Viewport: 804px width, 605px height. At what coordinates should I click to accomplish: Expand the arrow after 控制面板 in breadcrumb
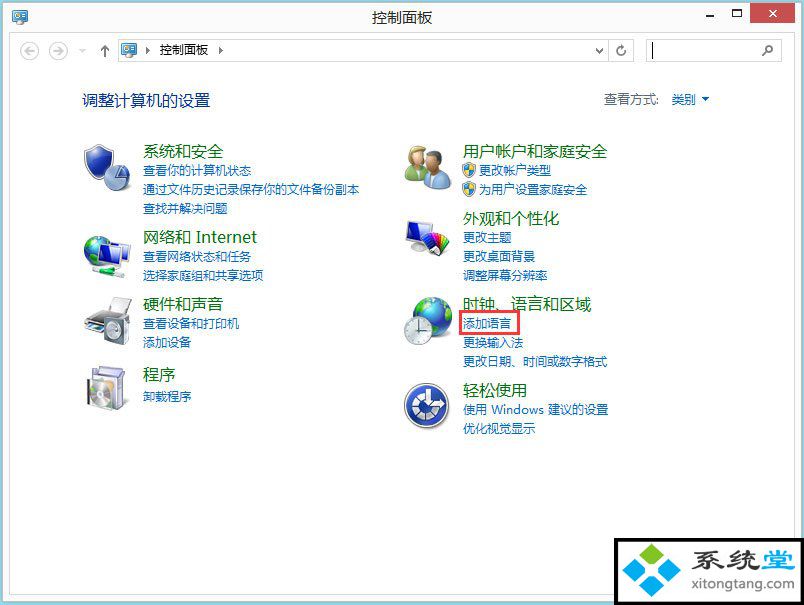click(220, 50)
